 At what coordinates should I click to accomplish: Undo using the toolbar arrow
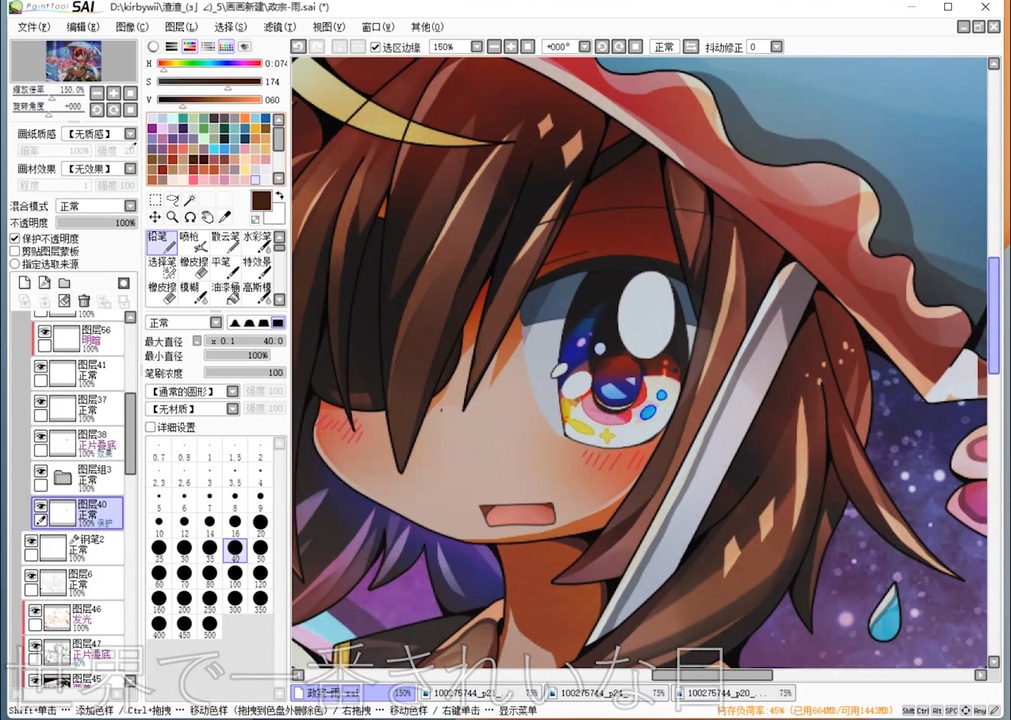[299, 46]
